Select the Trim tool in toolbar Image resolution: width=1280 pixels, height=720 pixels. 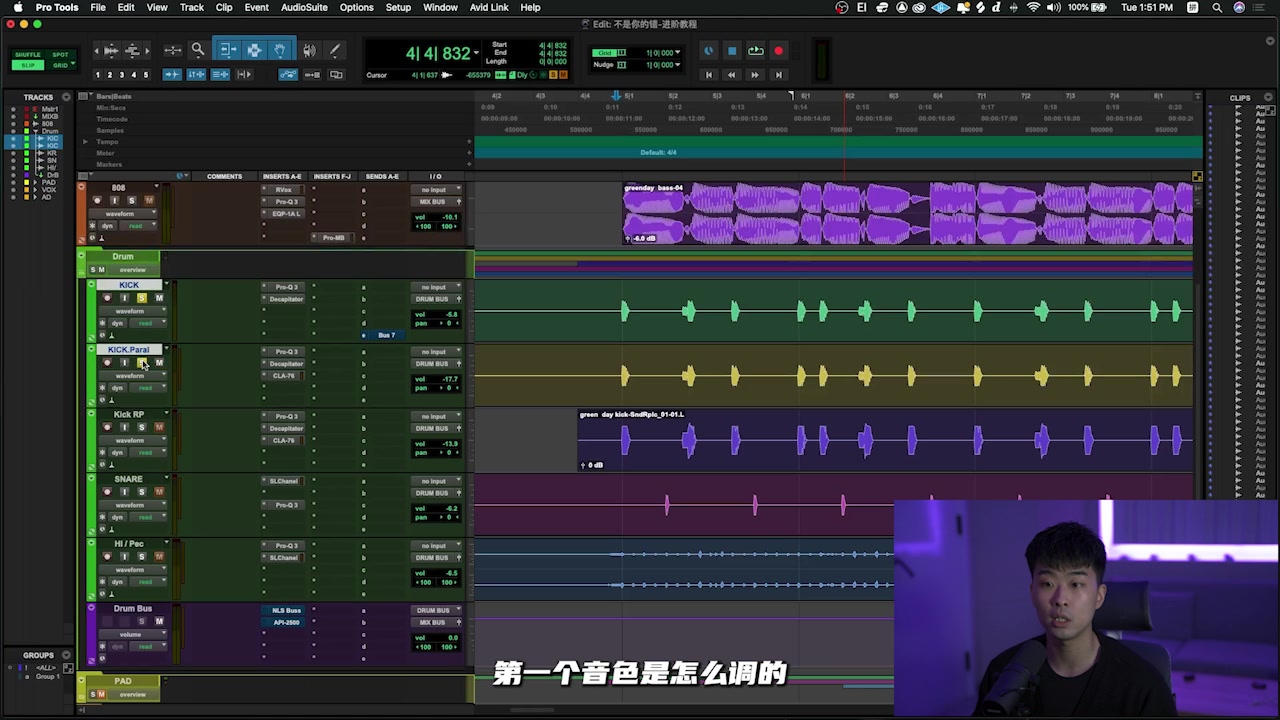coord(228,49)
